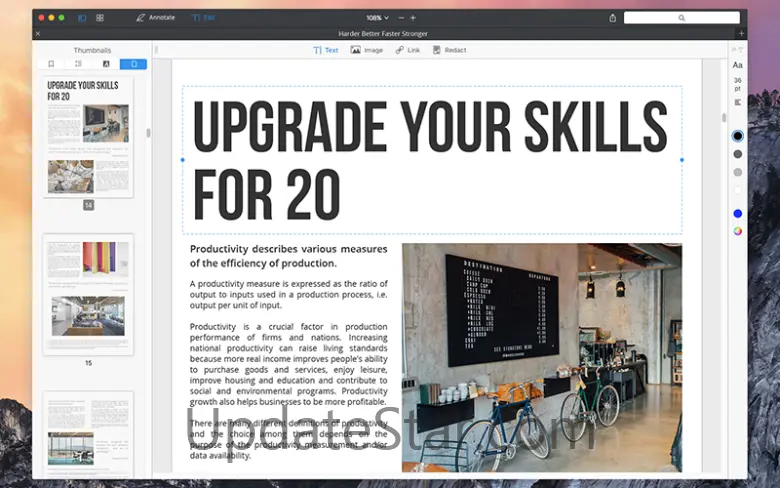Show the Outline sidebar tab
Screen dimensions: 780x488
[78, 64]
